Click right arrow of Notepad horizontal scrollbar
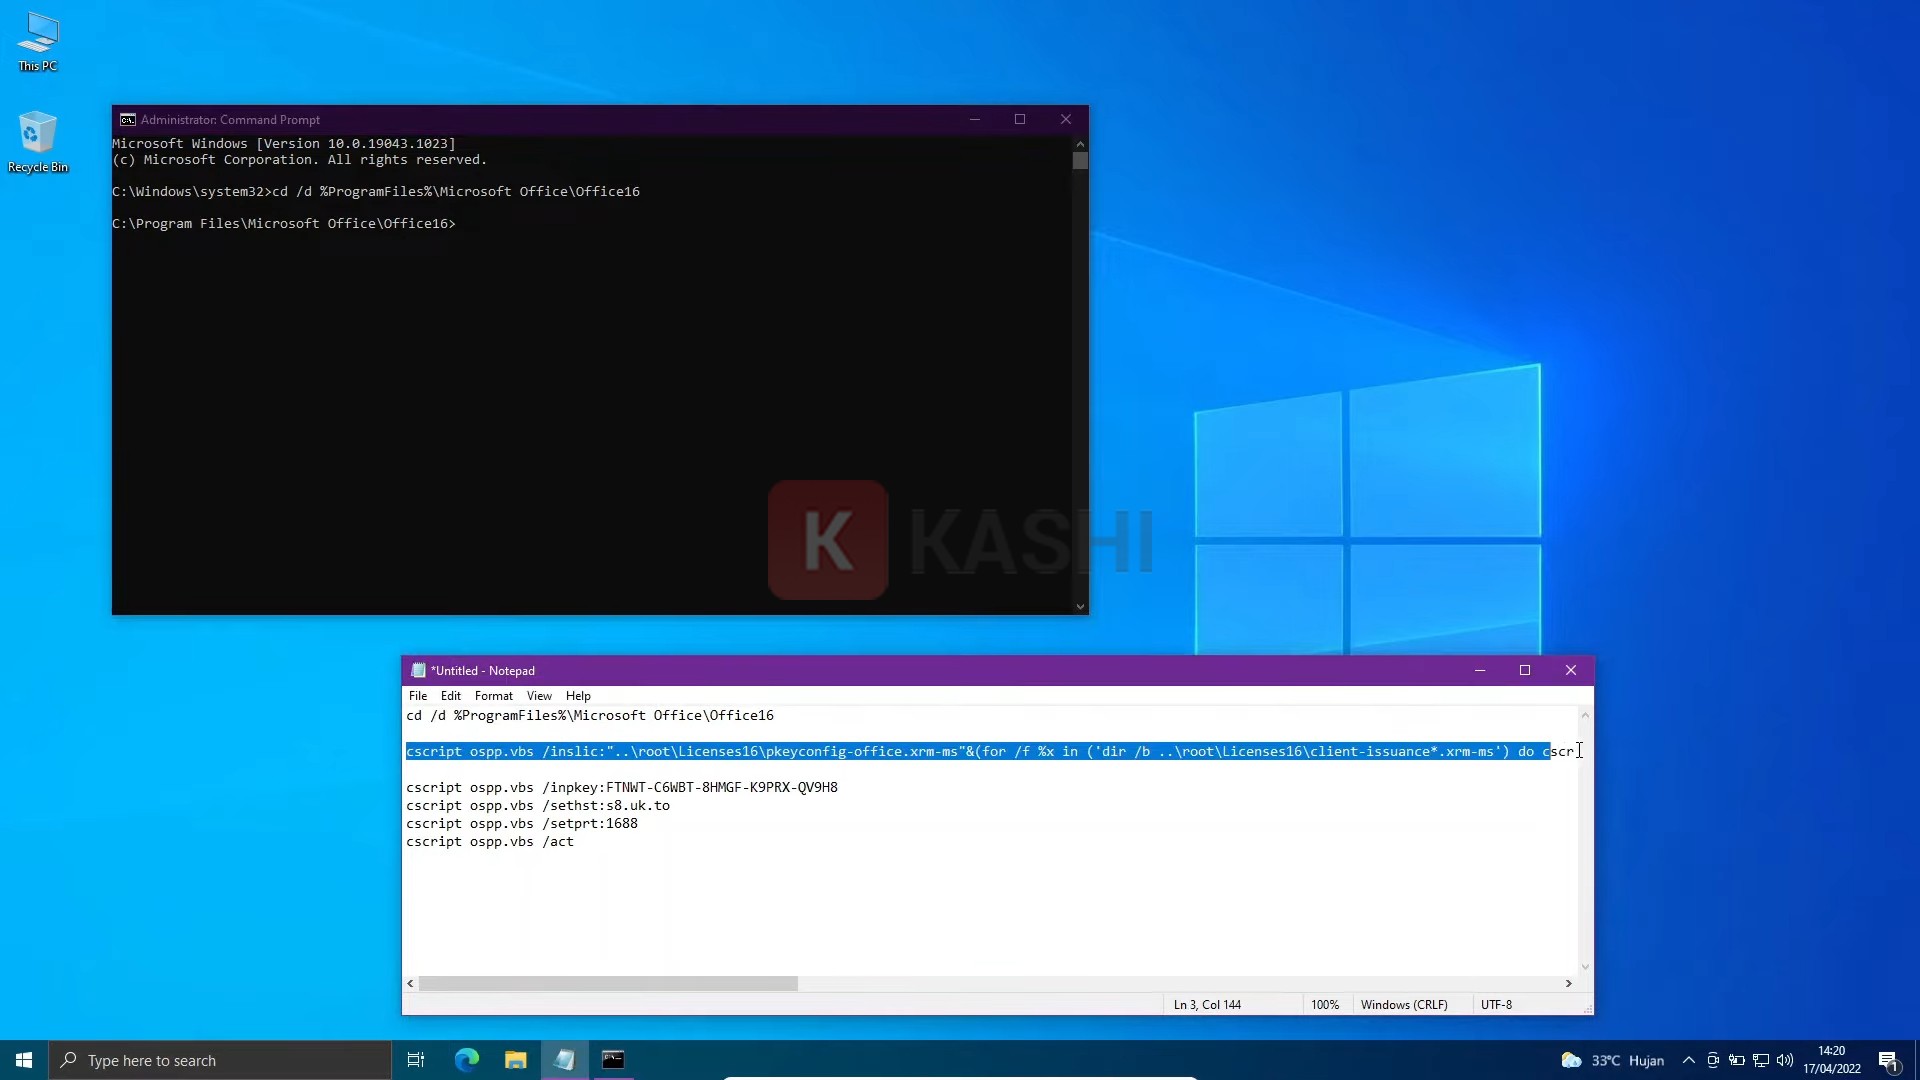 1568,984
